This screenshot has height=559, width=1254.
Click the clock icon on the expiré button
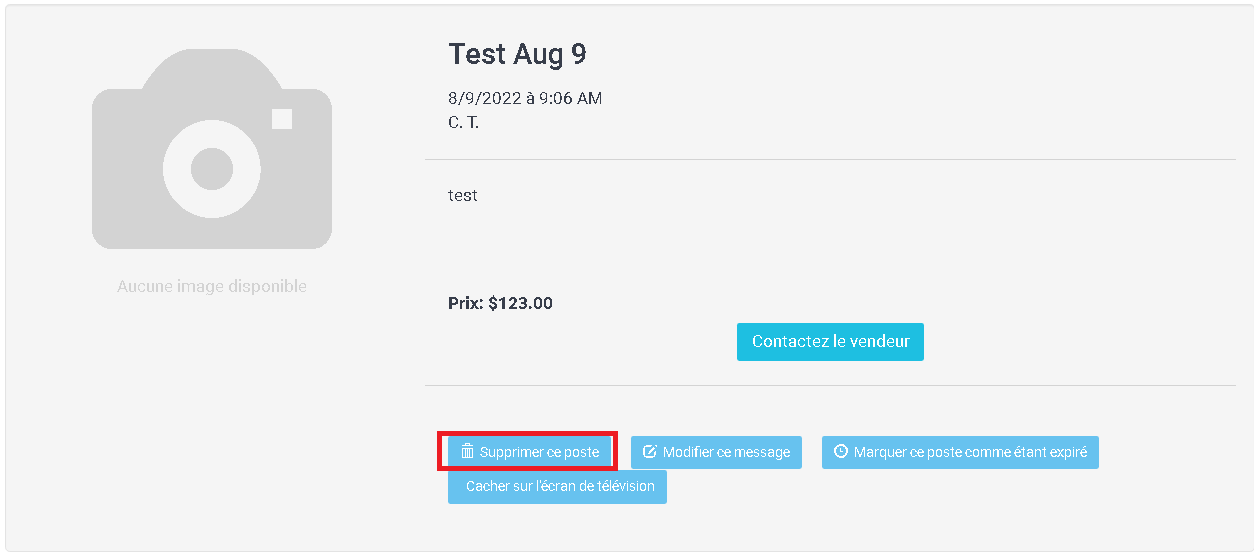(841, 452)
